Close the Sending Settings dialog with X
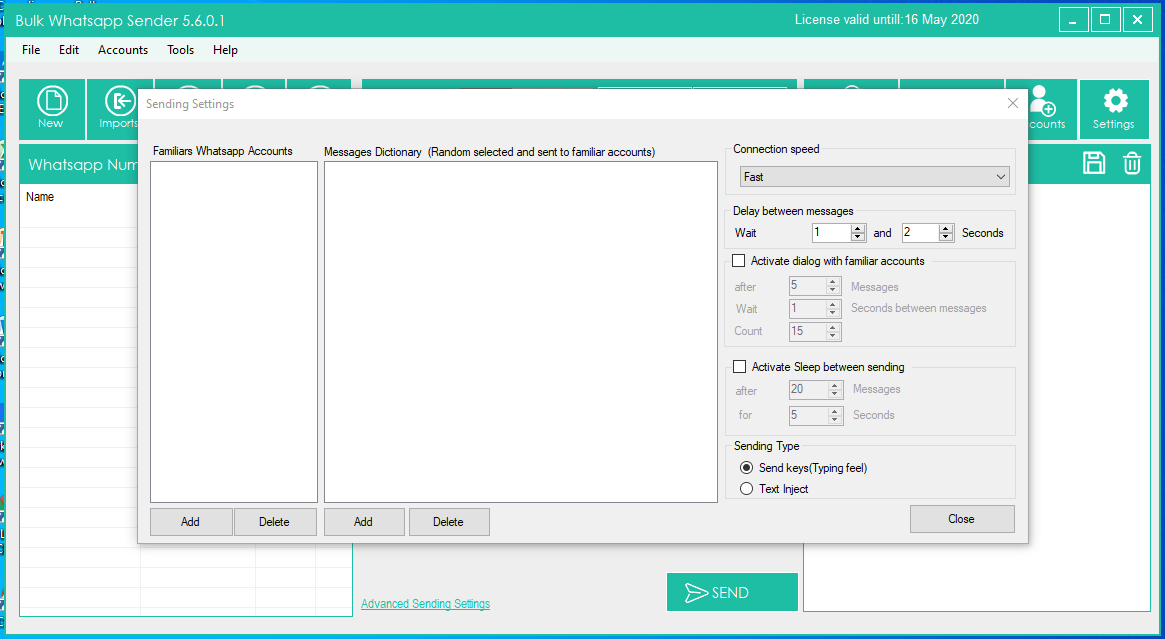The image size is (1165, 639). click(x=1012, y=103)
